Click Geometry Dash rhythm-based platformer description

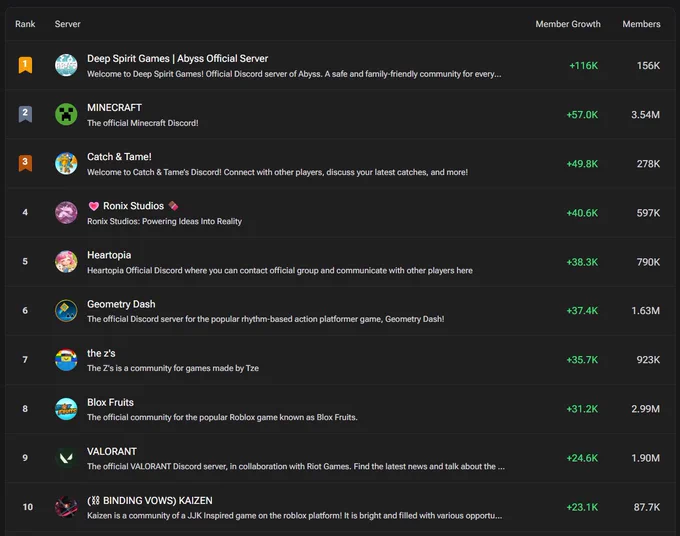[x=265, y=319]
